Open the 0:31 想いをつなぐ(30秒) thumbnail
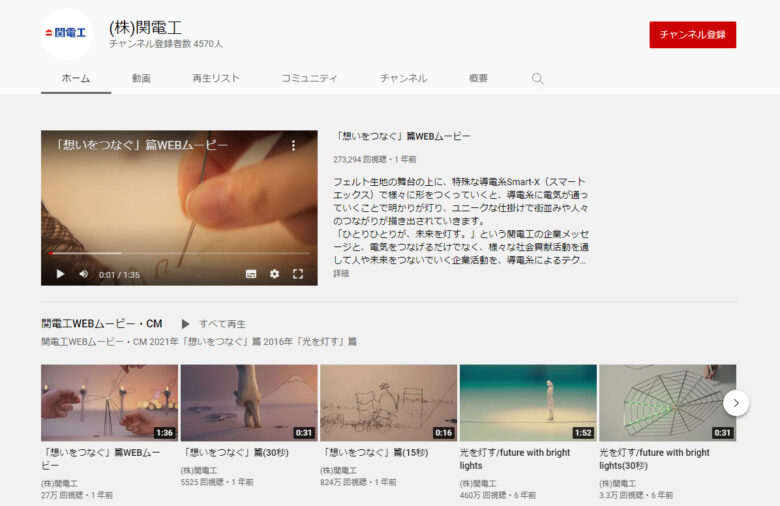Image resolution: width=780 pixels, height=506 pixels. [249, 403]
